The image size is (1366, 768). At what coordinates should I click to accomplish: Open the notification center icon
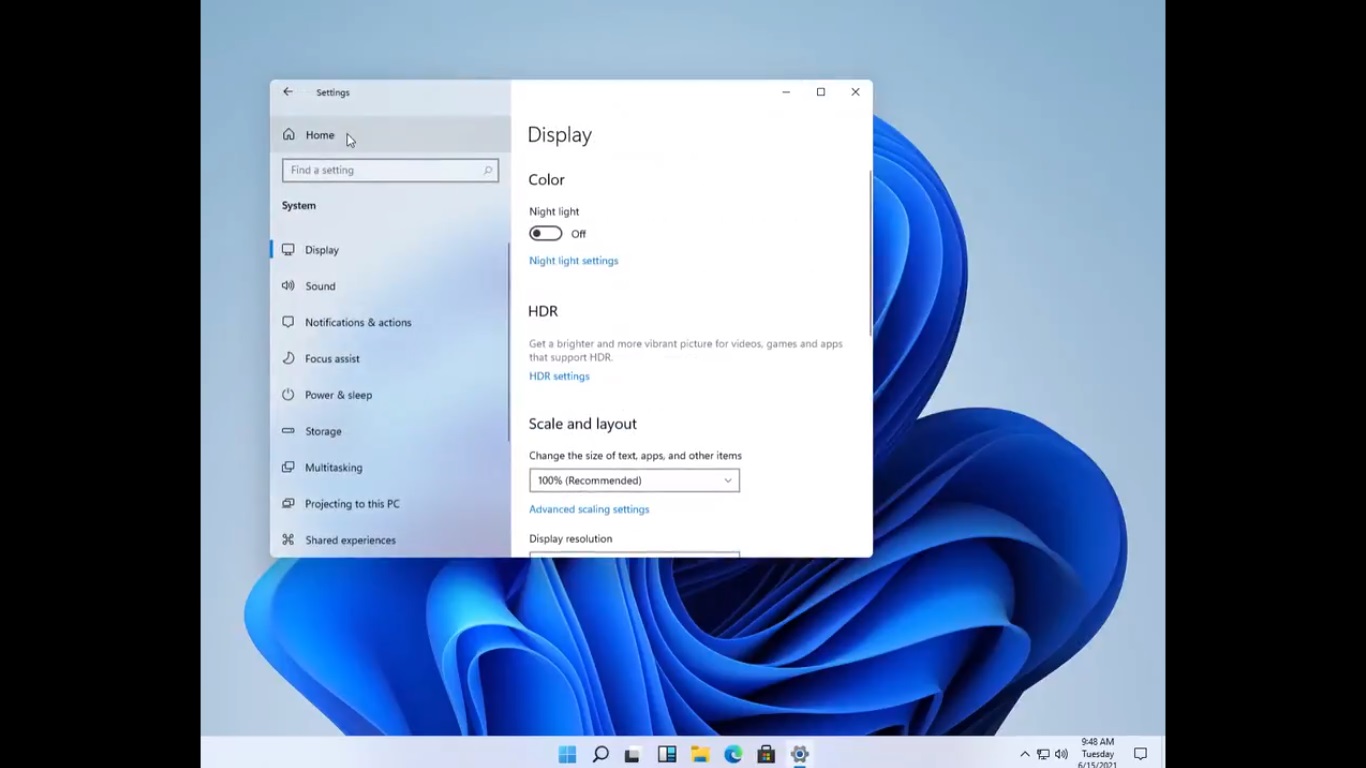(1140, 754)
